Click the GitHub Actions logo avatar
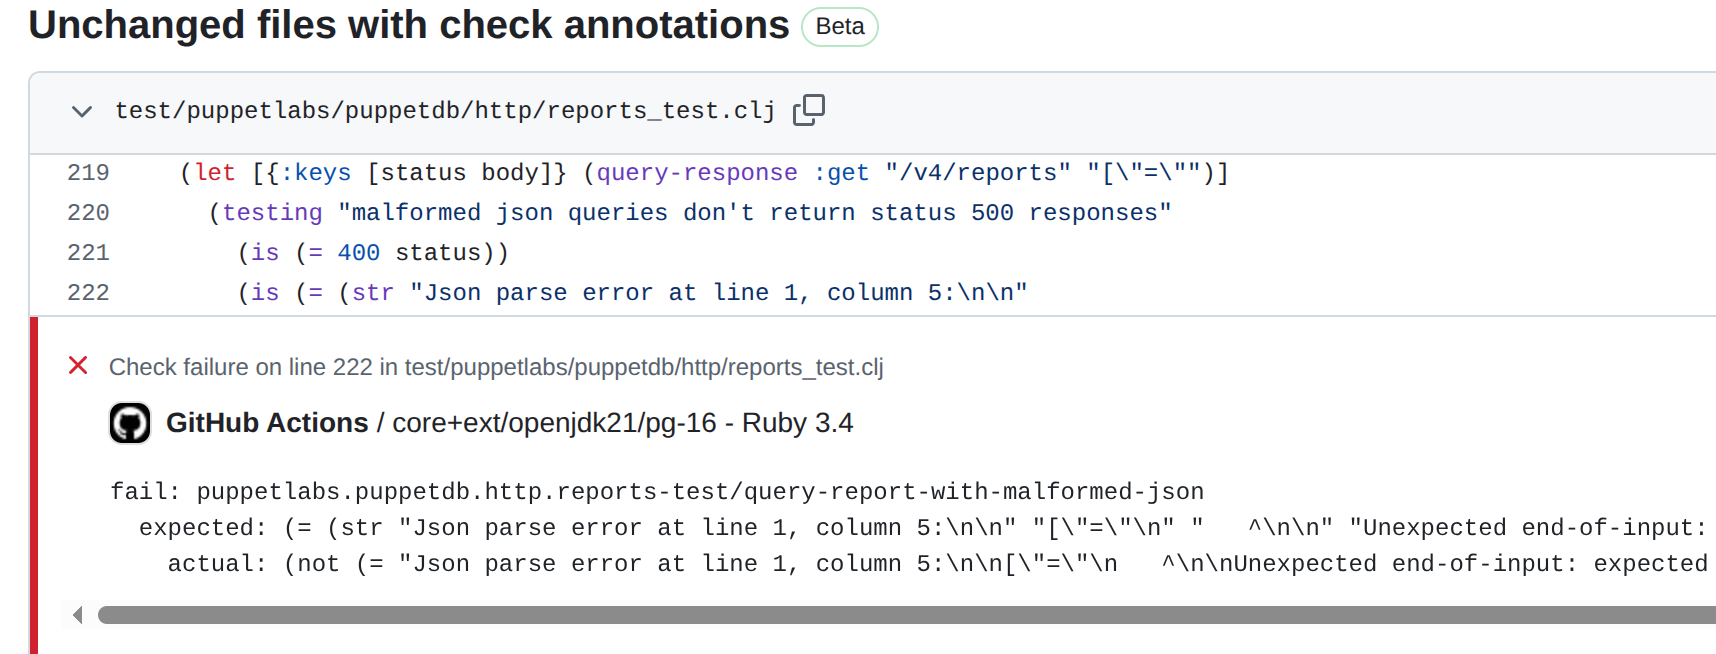1716x654 pixels. (x=130, y=423)
